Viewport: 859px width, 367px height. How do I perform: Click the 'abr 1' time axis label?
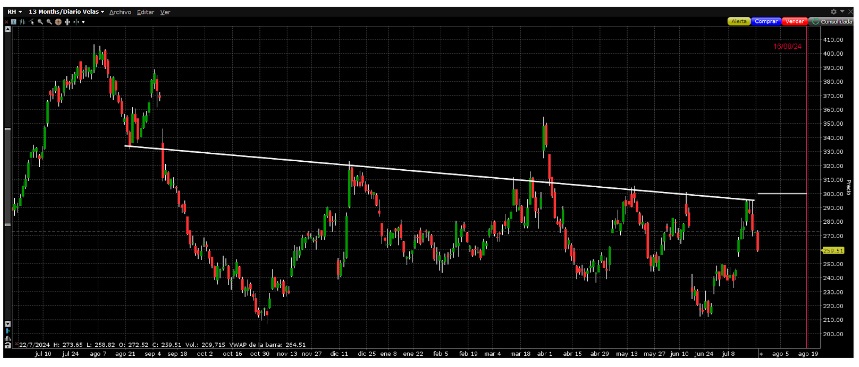coord(546,354)
